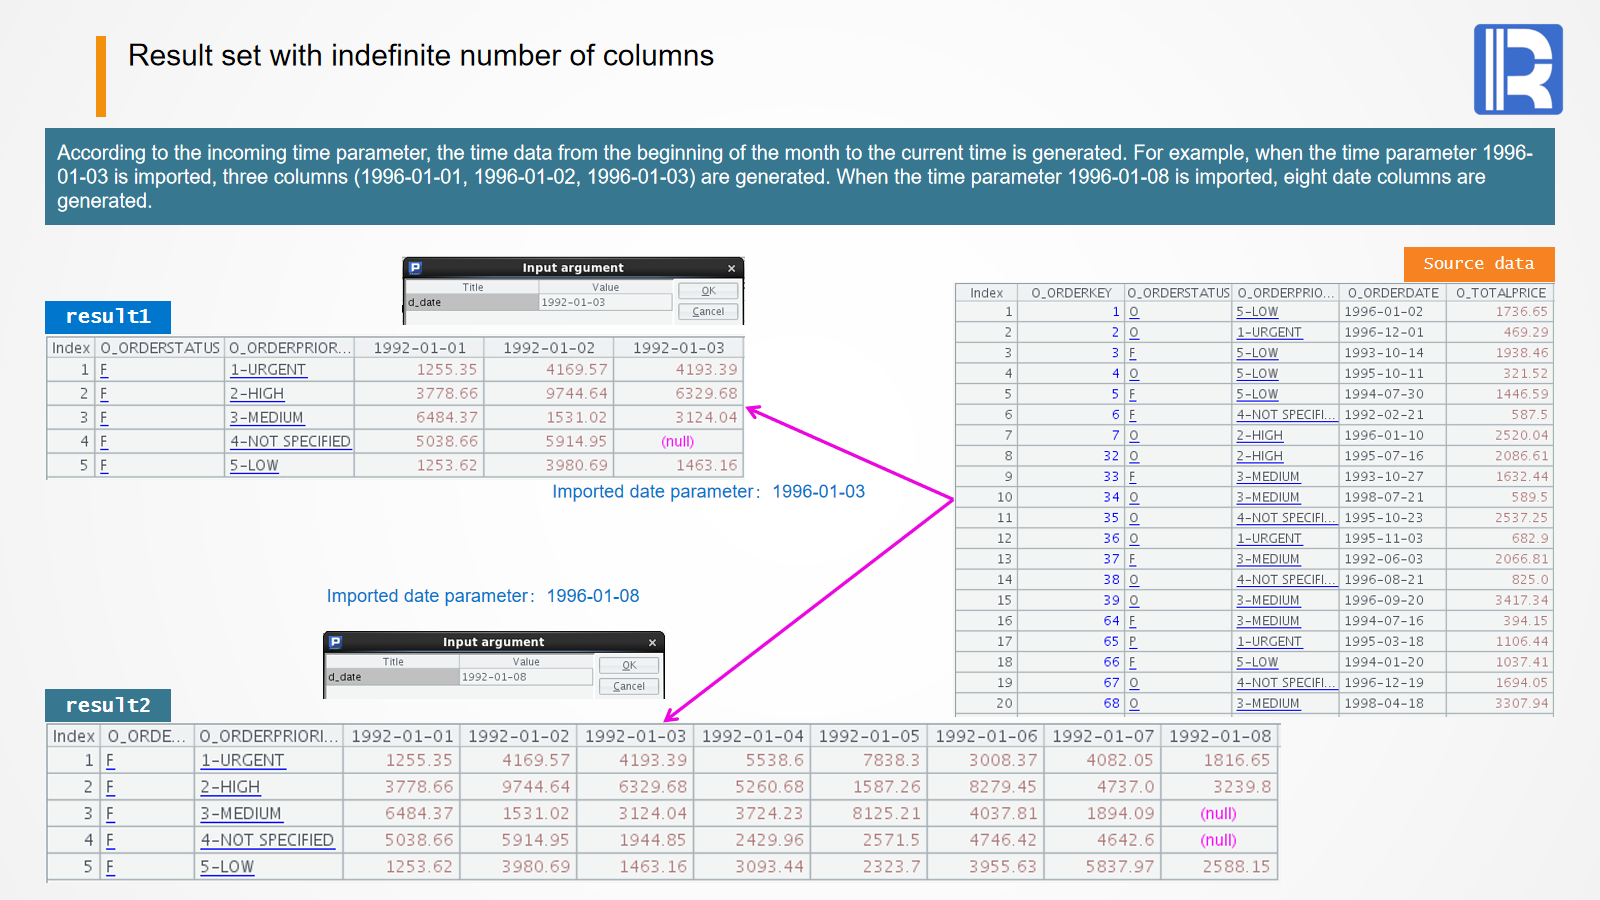Click the d_date value field showing 1992-01-08
The image size is (1600, 900).
tap(525, 677)
